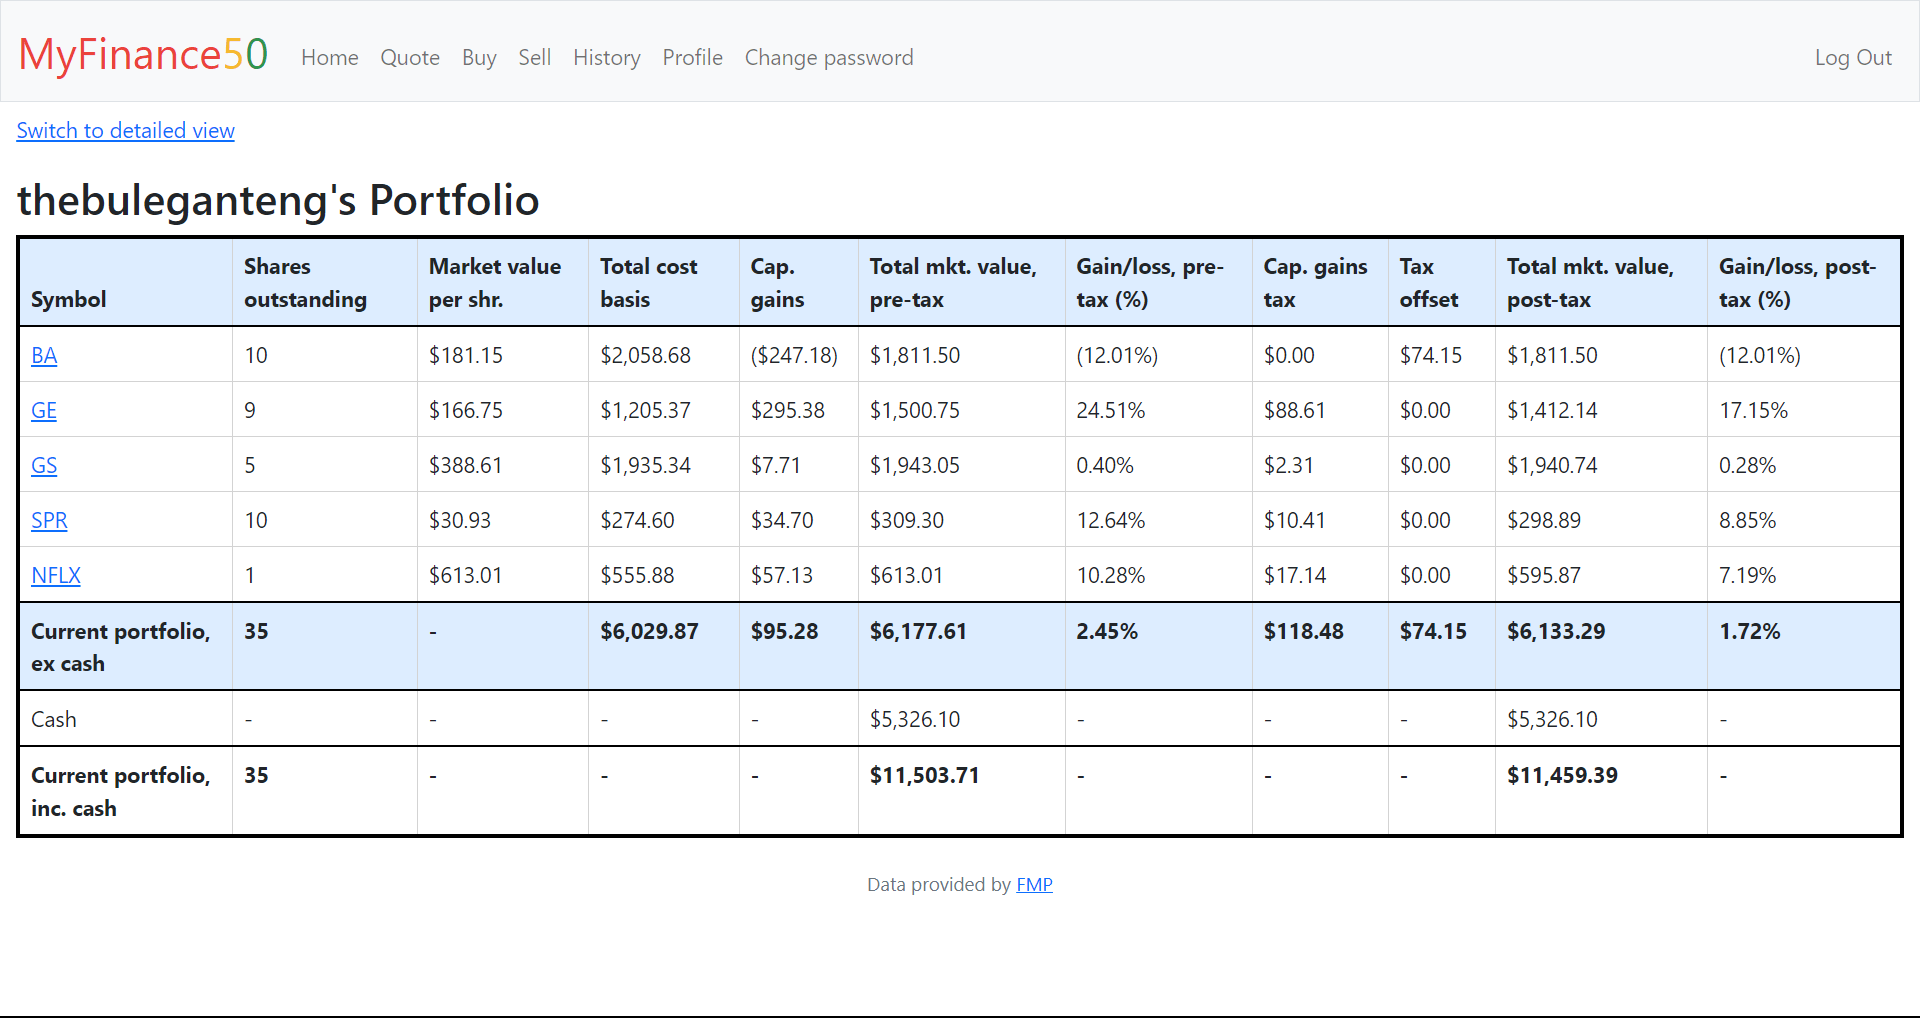Image resolution: width=1920 pixels, height=1018 pixels.
Task: Click GS market value $388.61
Action: (466, 465)
